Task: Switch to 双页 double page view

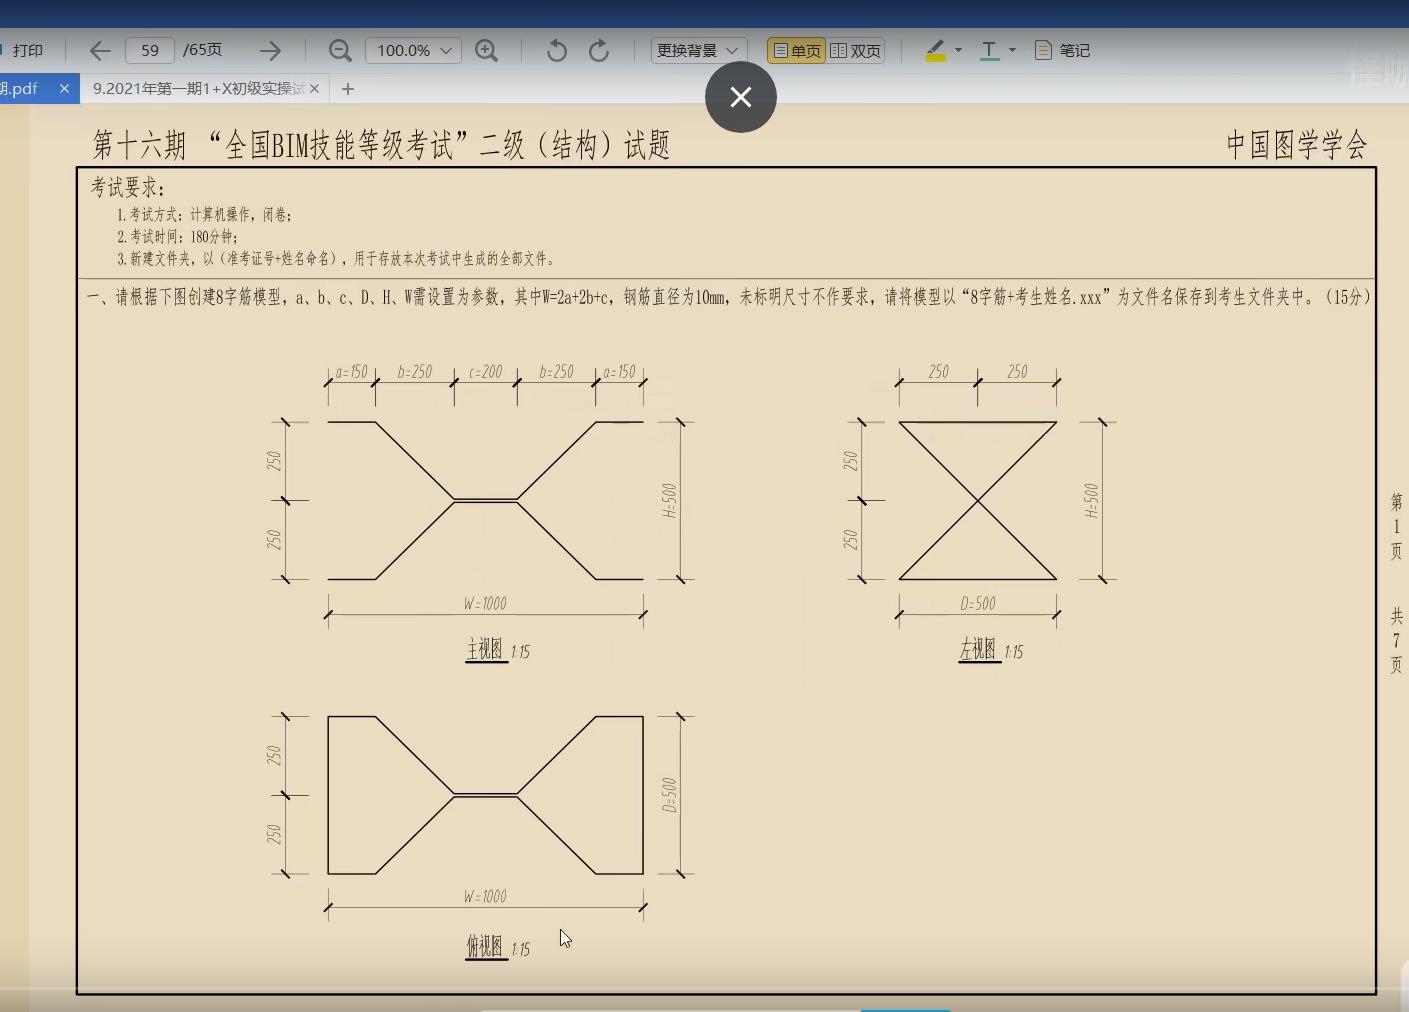Action: 856,51
